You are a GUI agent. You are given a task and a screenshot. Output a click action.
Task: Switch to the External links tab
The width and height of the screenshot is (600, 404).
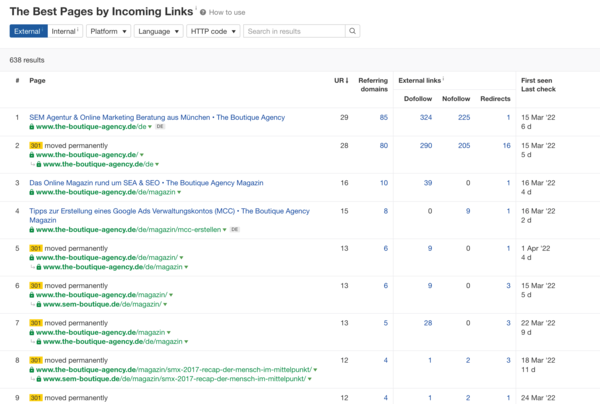(x=29, y=31)
